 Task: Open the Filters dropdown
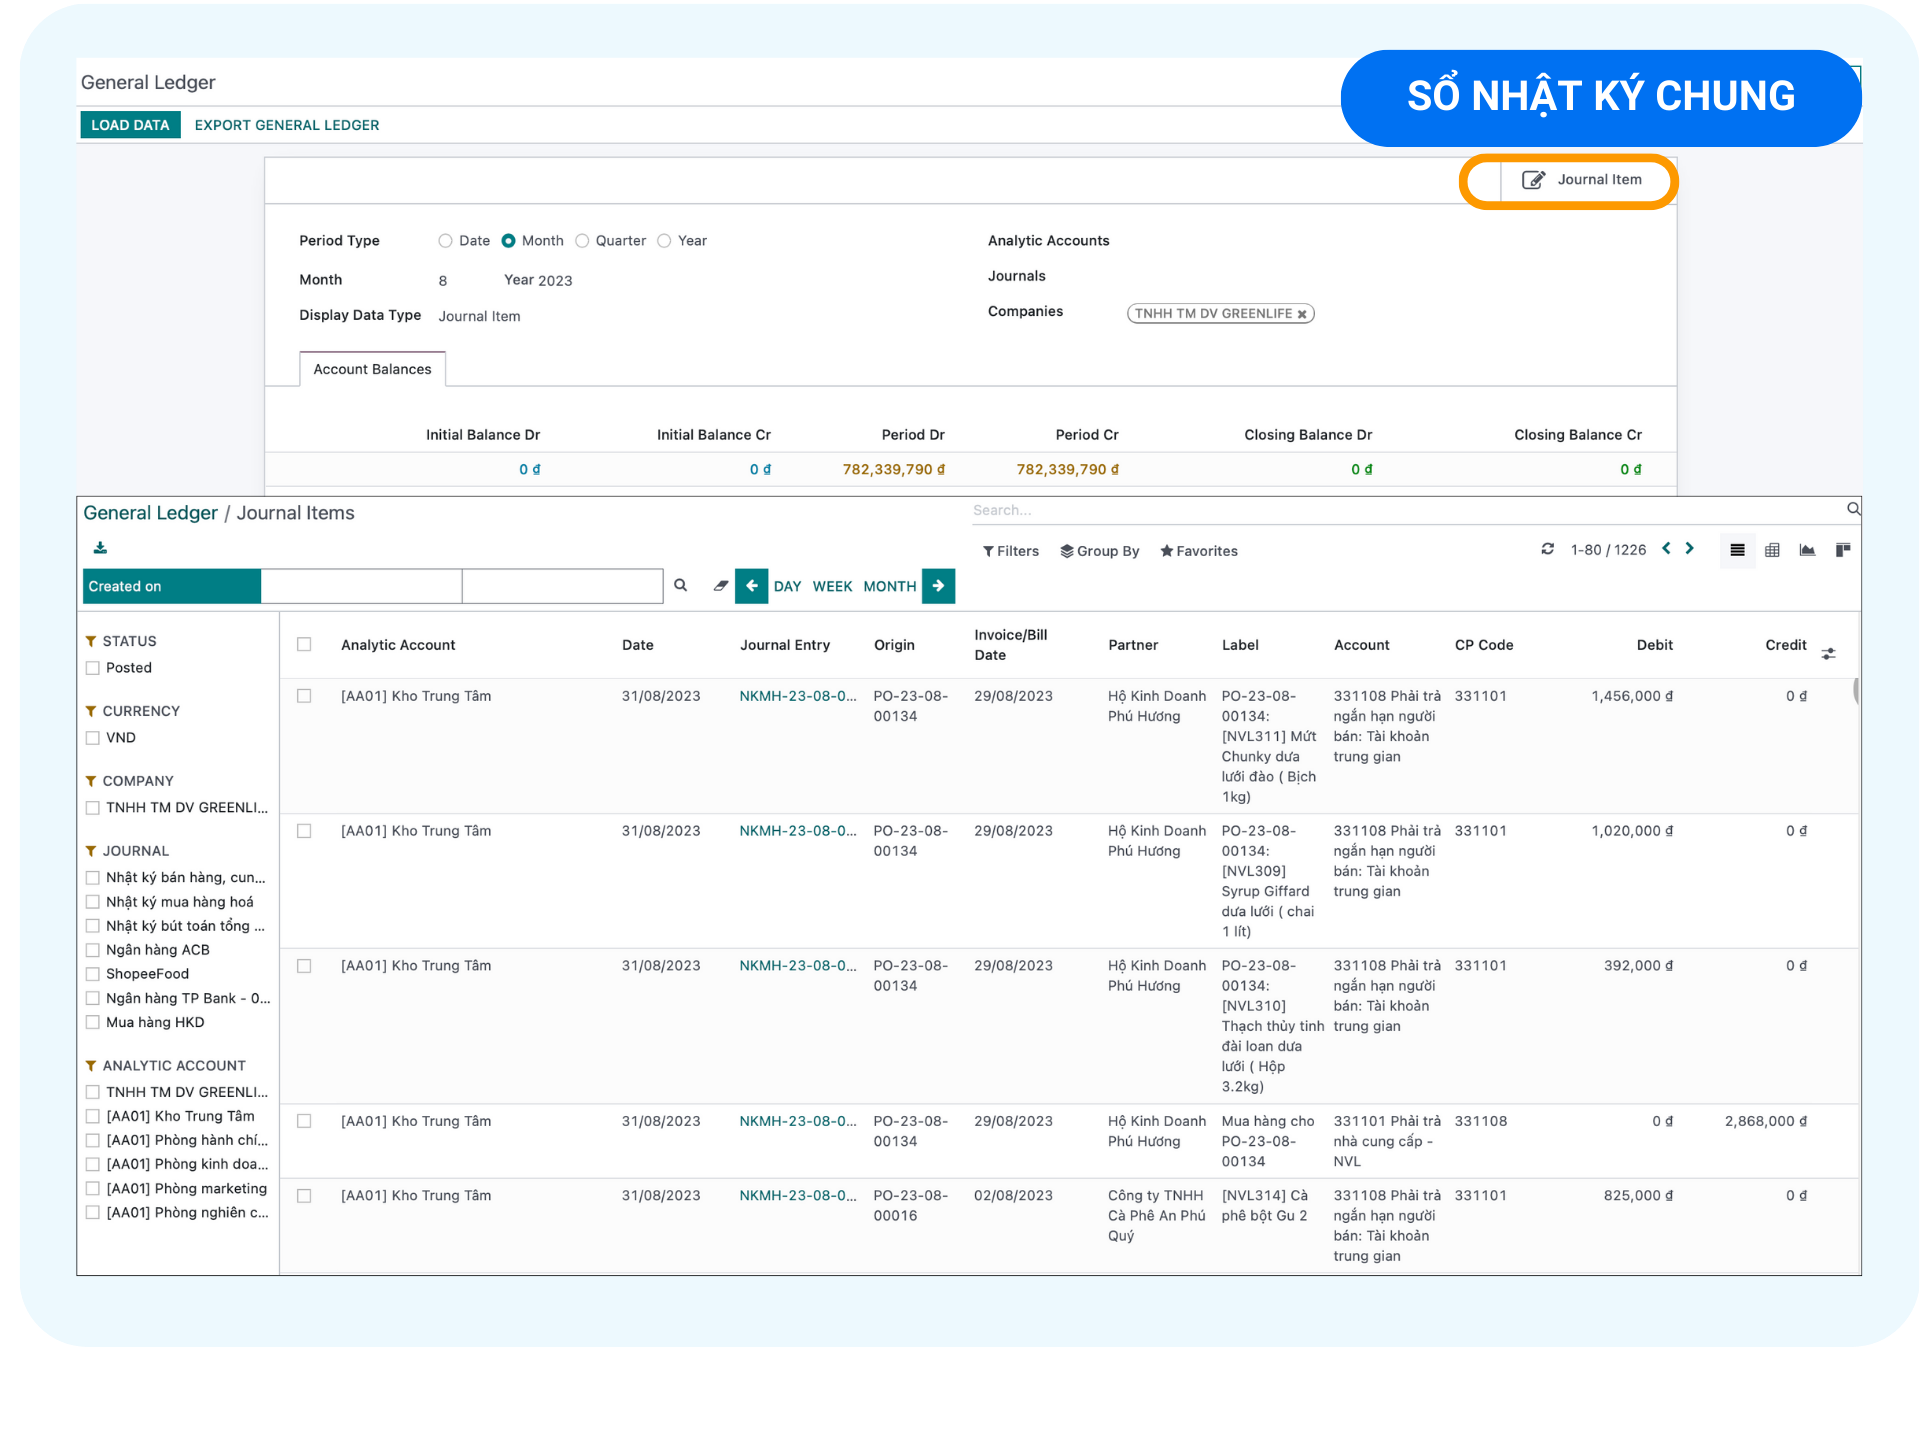1010,551
